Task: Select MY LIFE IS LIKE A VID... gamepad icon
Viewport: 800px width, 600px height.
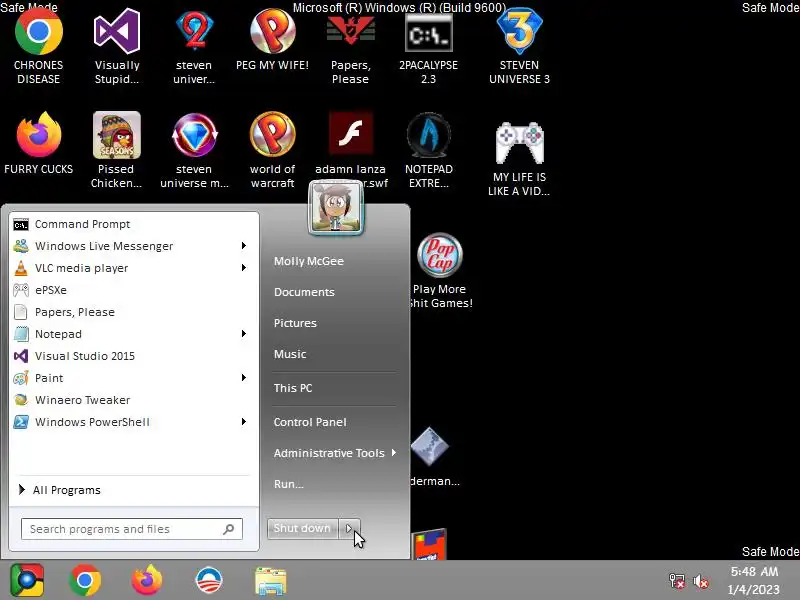Action: pyautogui.click(x=519, y=158)
